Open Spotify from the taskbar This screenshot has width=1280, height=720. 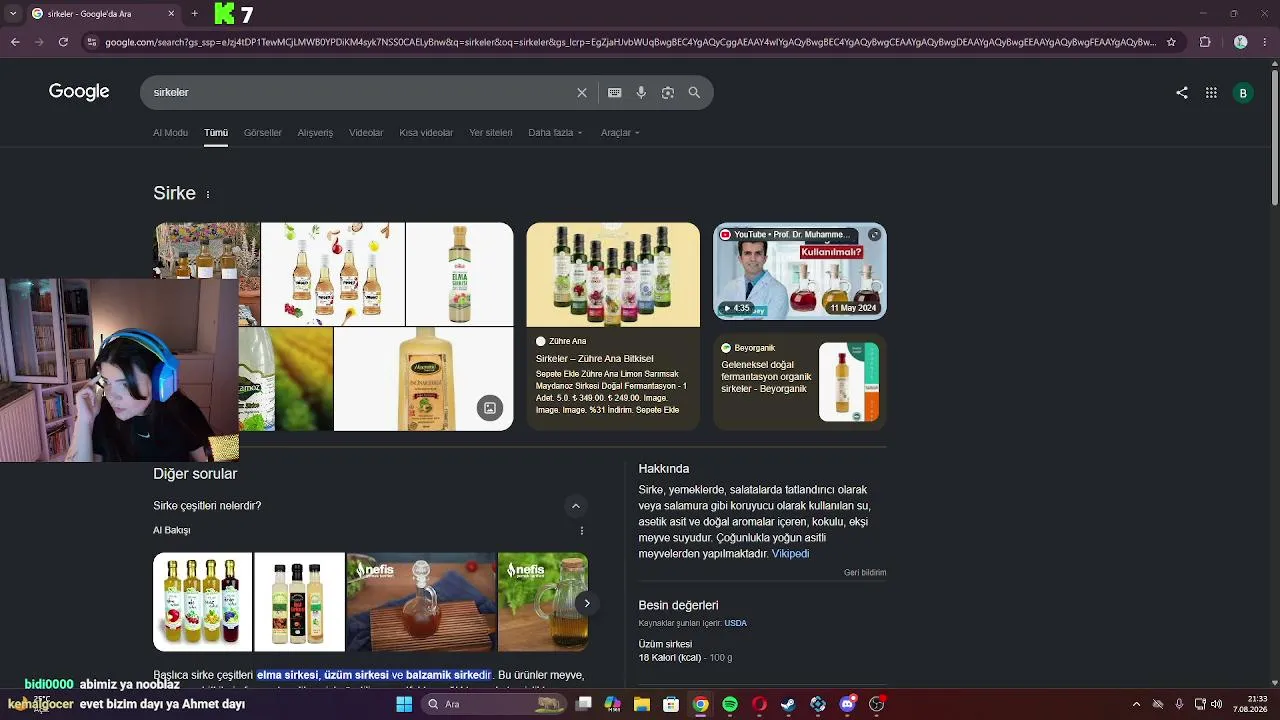(x=730, y=704)
